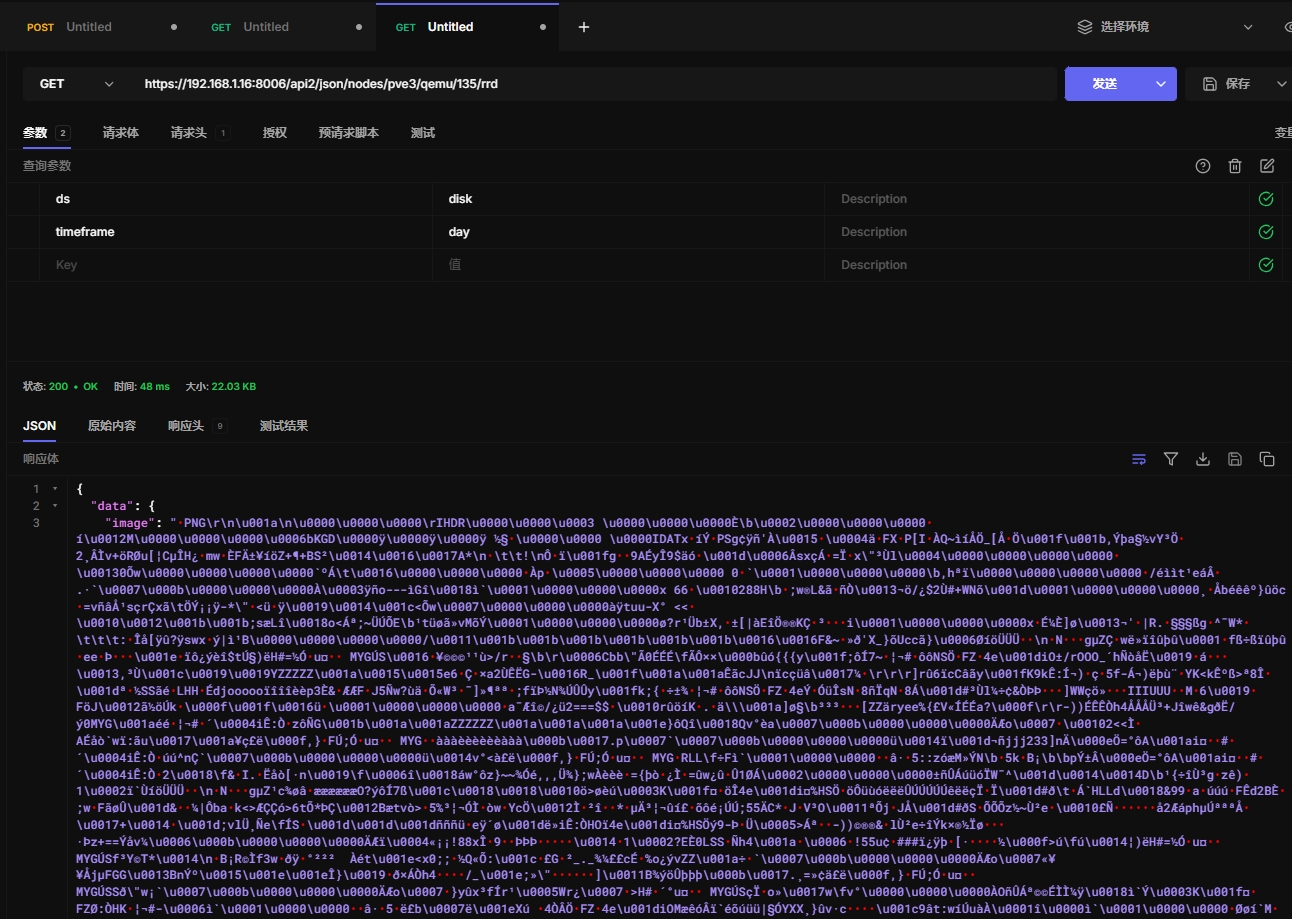Open a new request tab
Viewport: 1292px width, 919px height.
click(x=584, y=27)
